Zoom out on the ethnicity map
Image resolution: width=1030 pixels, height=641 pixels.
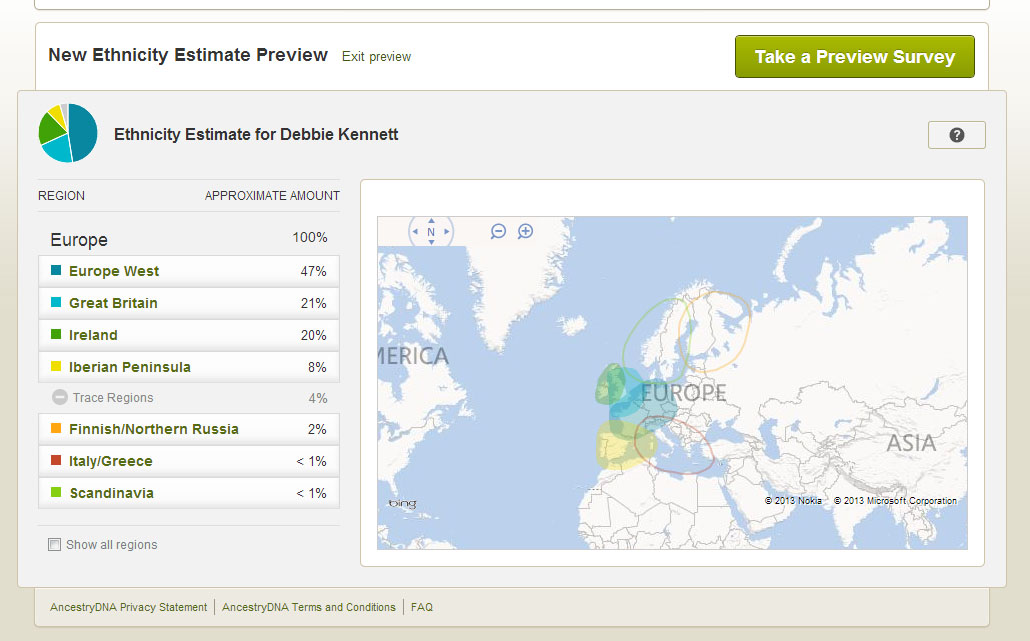tap(498, 231)
